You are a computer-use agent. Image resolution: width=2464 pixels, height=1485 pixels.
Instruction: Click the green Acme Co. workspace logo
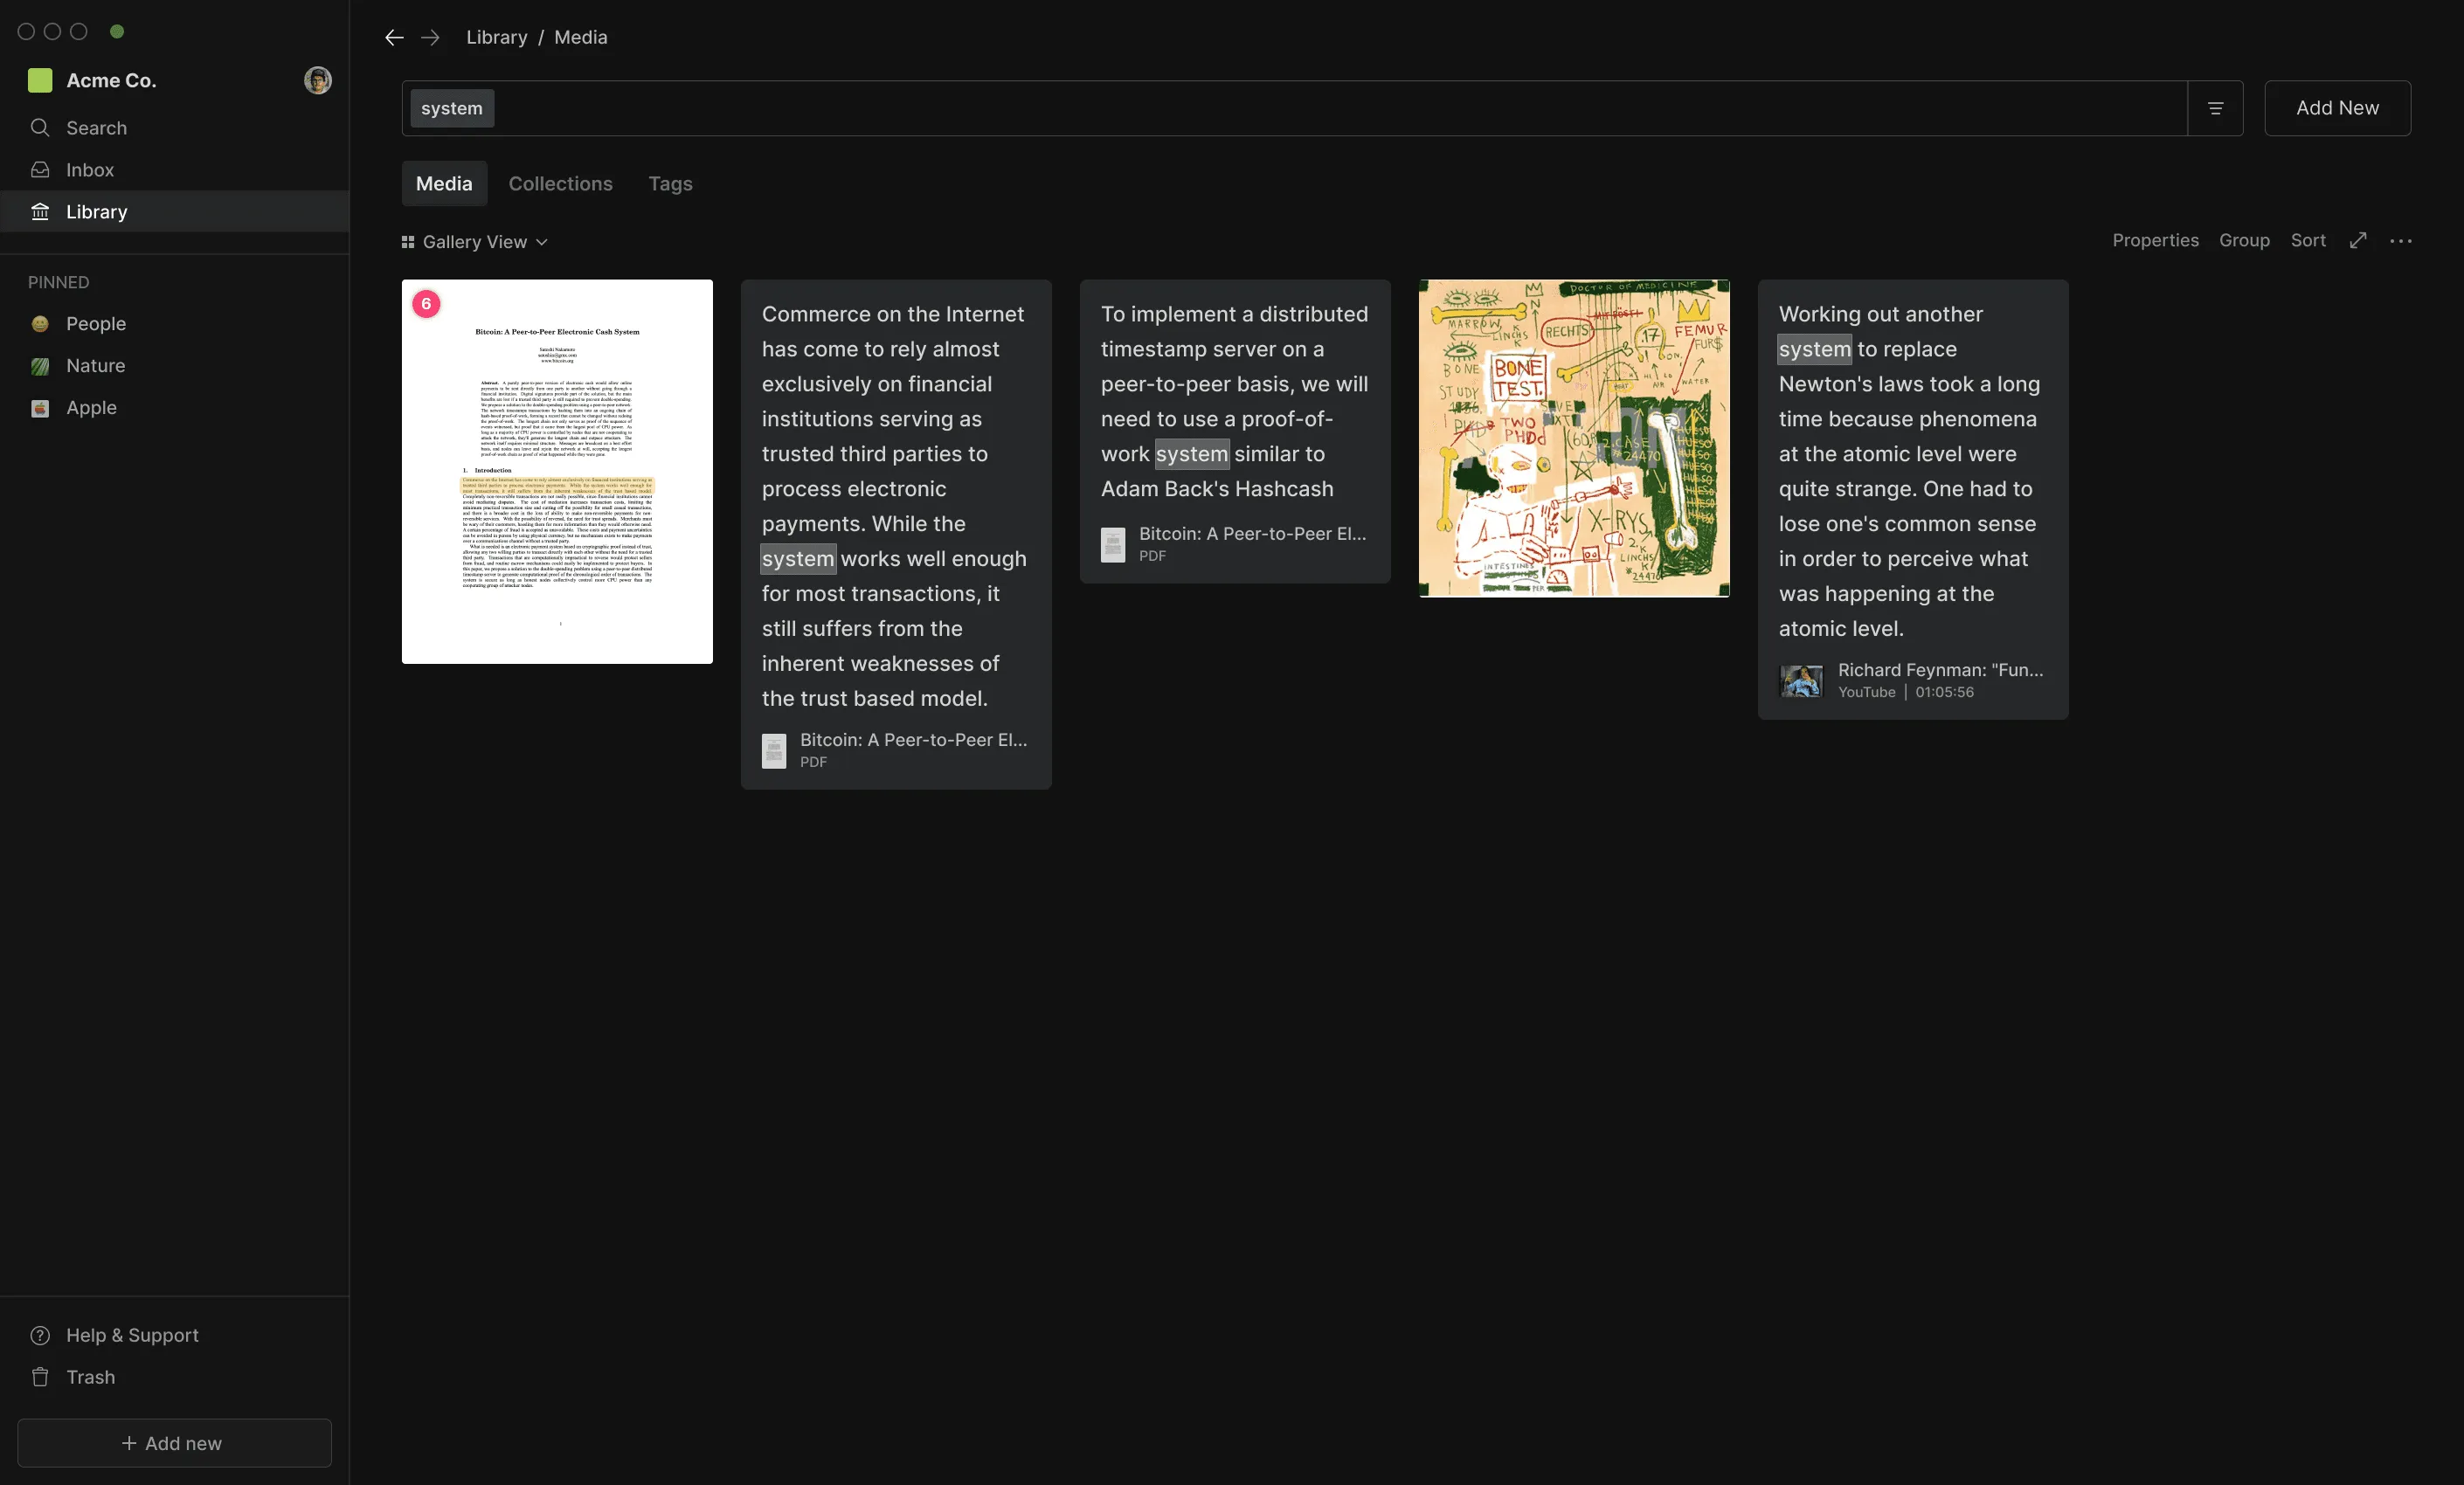[40, 80]
